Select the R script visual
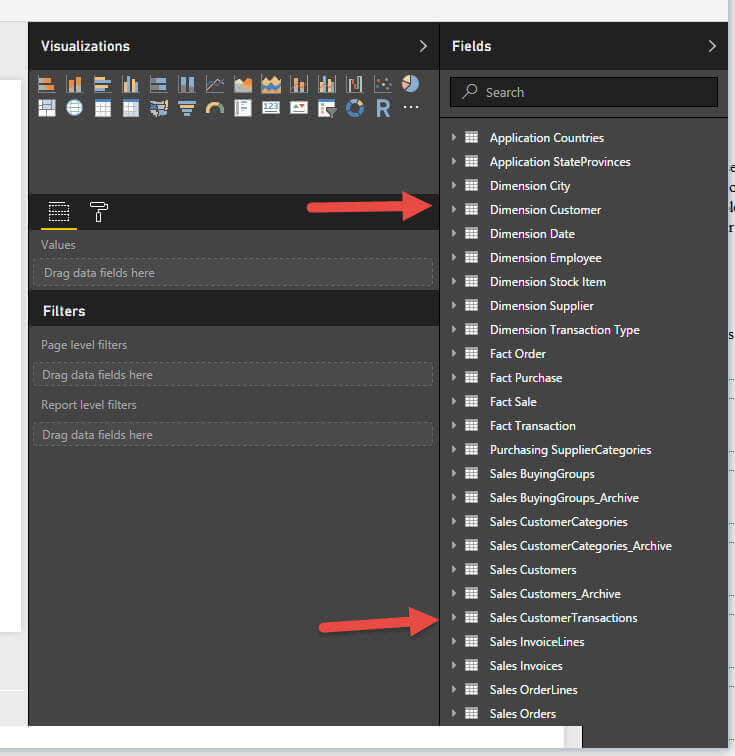 coord(383,108)
